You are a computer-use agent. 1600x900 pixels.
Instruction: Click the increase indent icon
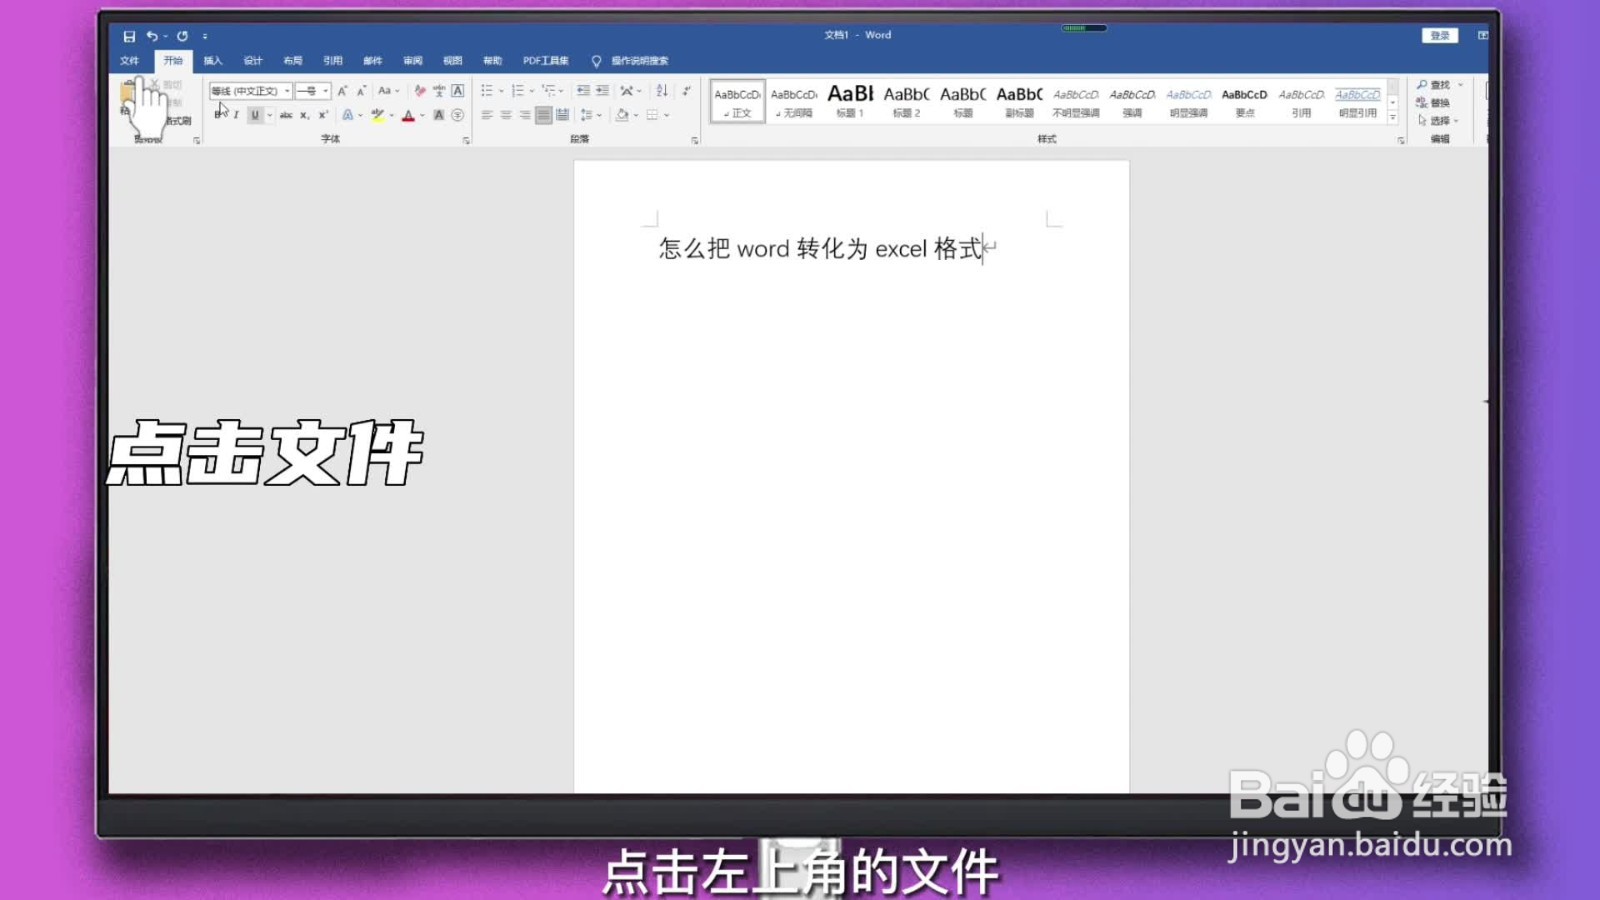pos(602,91)
